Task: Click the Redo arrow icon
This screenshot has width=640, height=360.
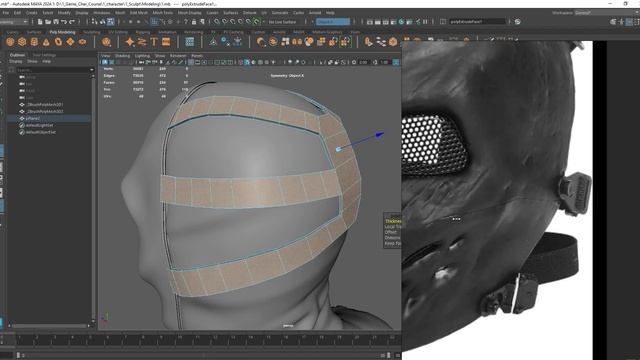Action: [72, 22]
